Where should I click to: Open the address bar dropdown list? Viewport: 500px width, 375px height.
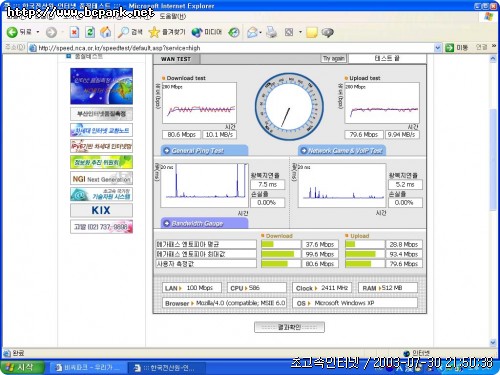[438, 48]
